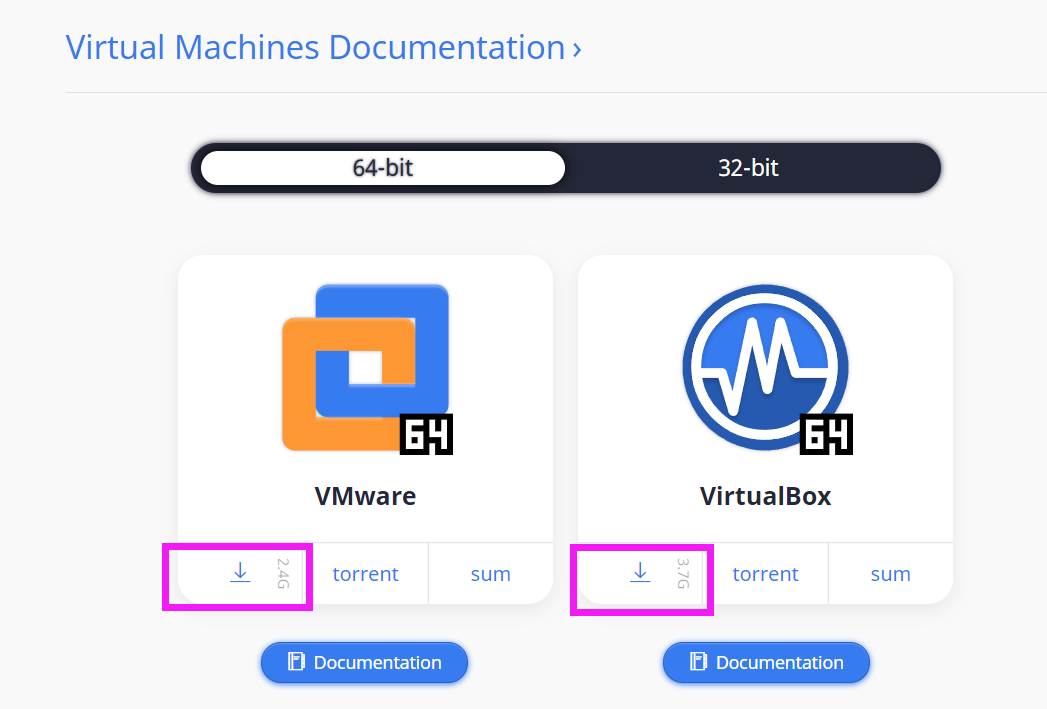The height and width of the screenshot is (709, 1047).
Task: View the VMware sum checksum
Action: point(490,574)
